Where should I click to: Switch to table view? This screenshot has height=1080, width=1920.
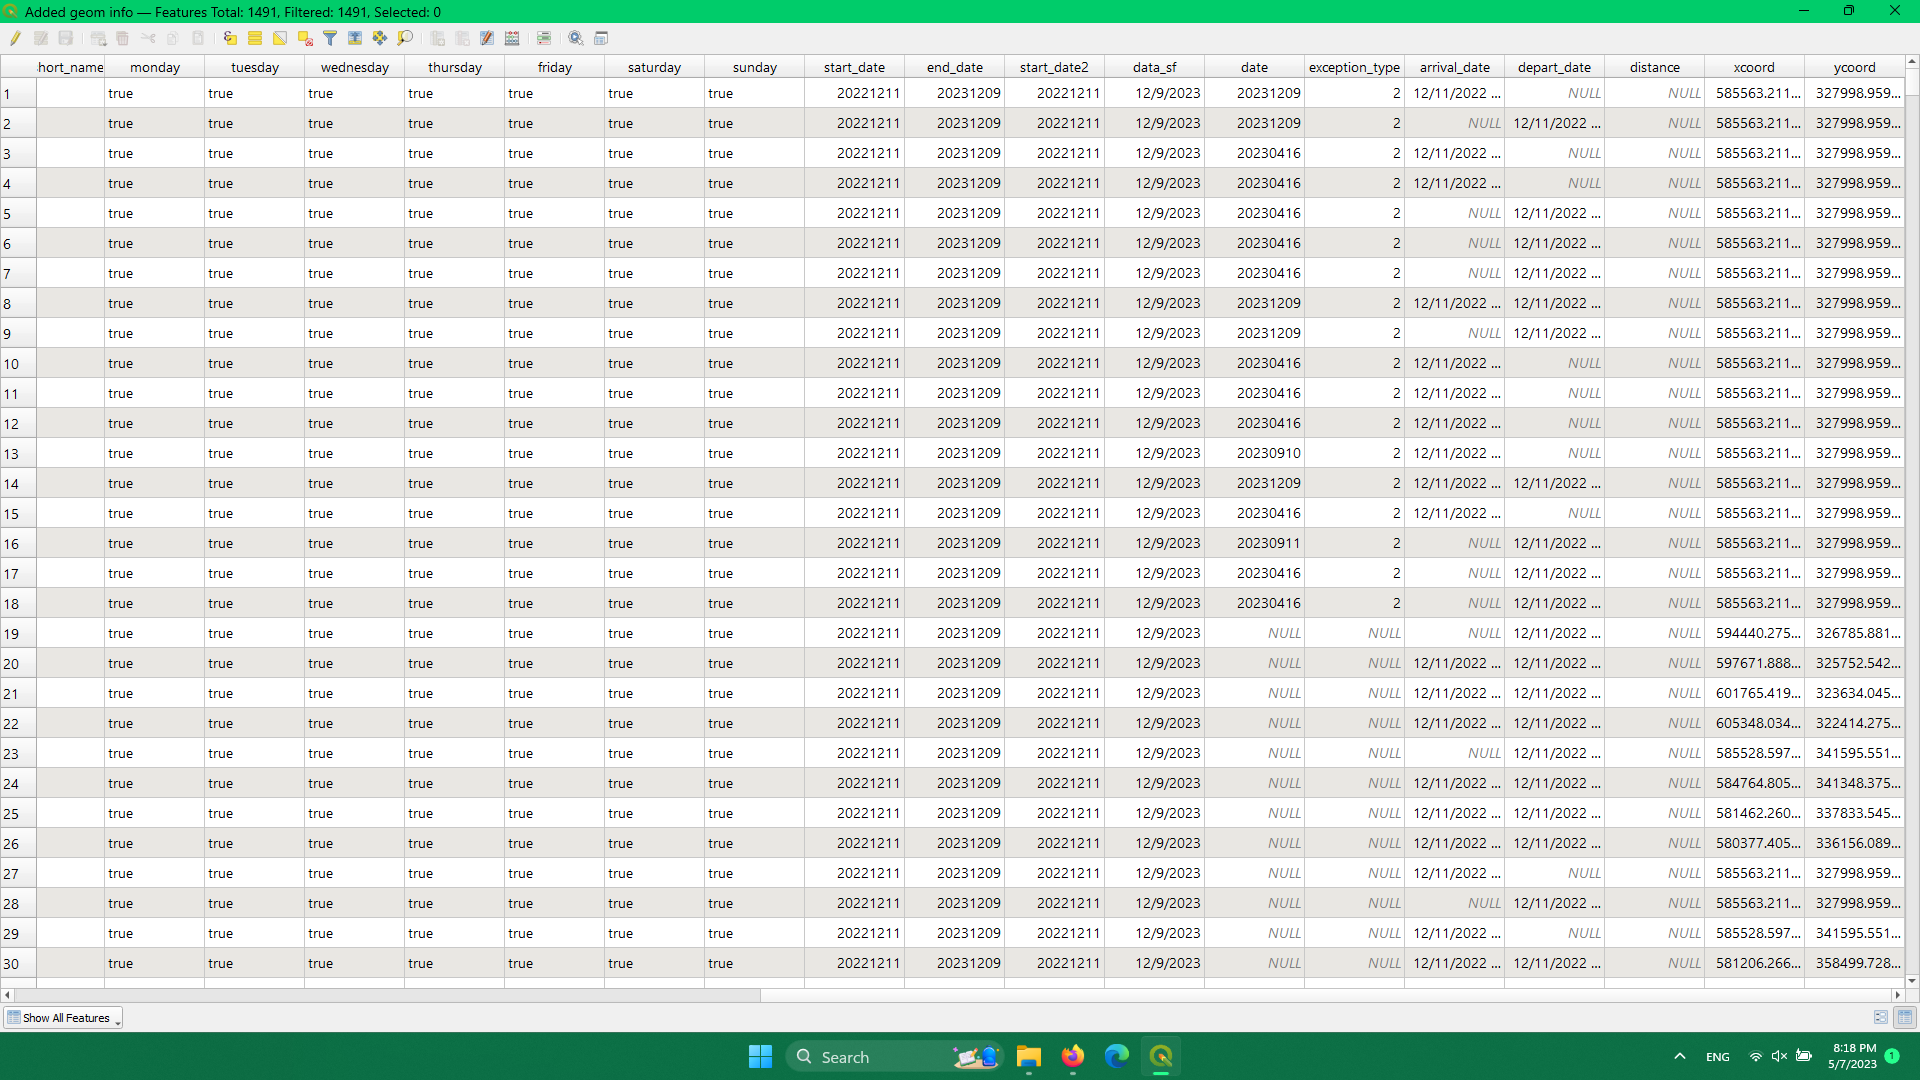1905,1017
